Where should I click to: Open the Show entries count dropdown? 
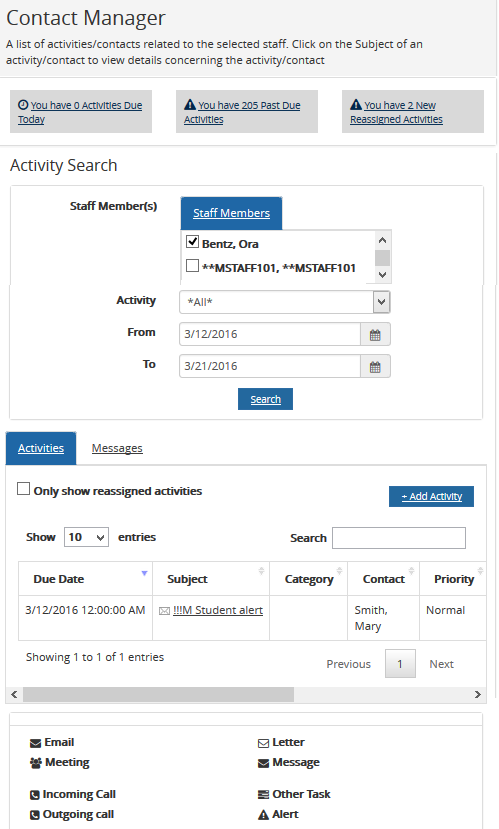click(86, 537)
